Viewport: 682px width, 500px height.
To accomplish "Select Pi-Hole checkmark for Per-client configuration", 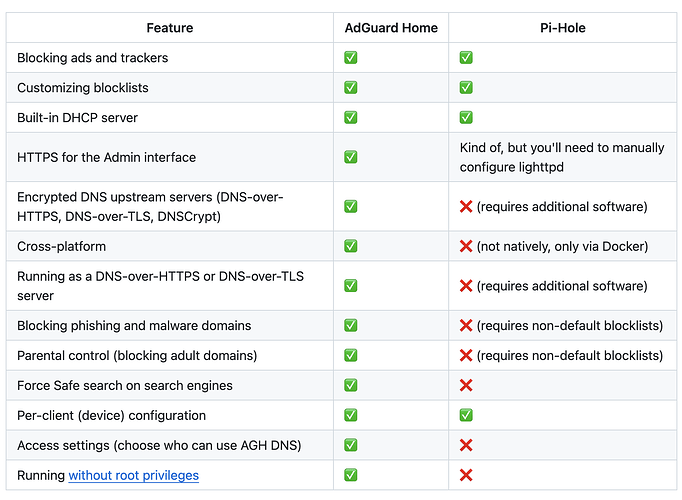I will [x=466, y=415].
